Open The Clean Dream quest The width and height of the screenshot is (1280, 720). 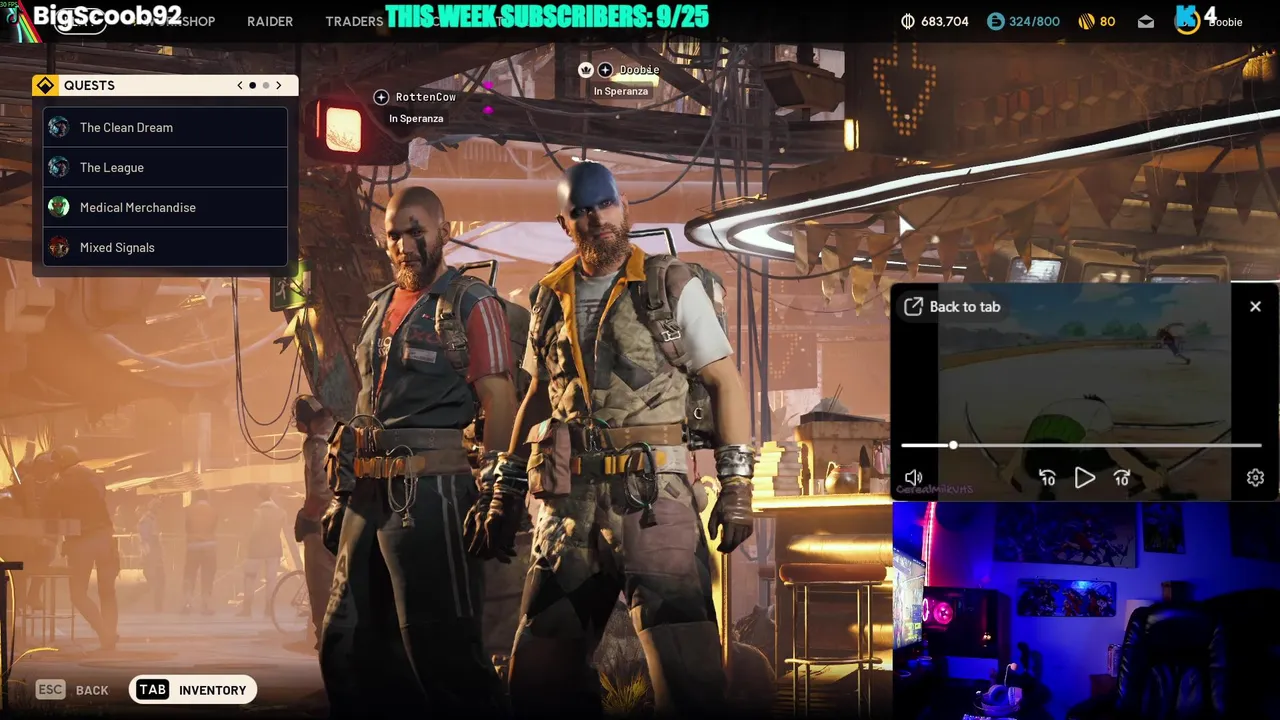[166, 127]
